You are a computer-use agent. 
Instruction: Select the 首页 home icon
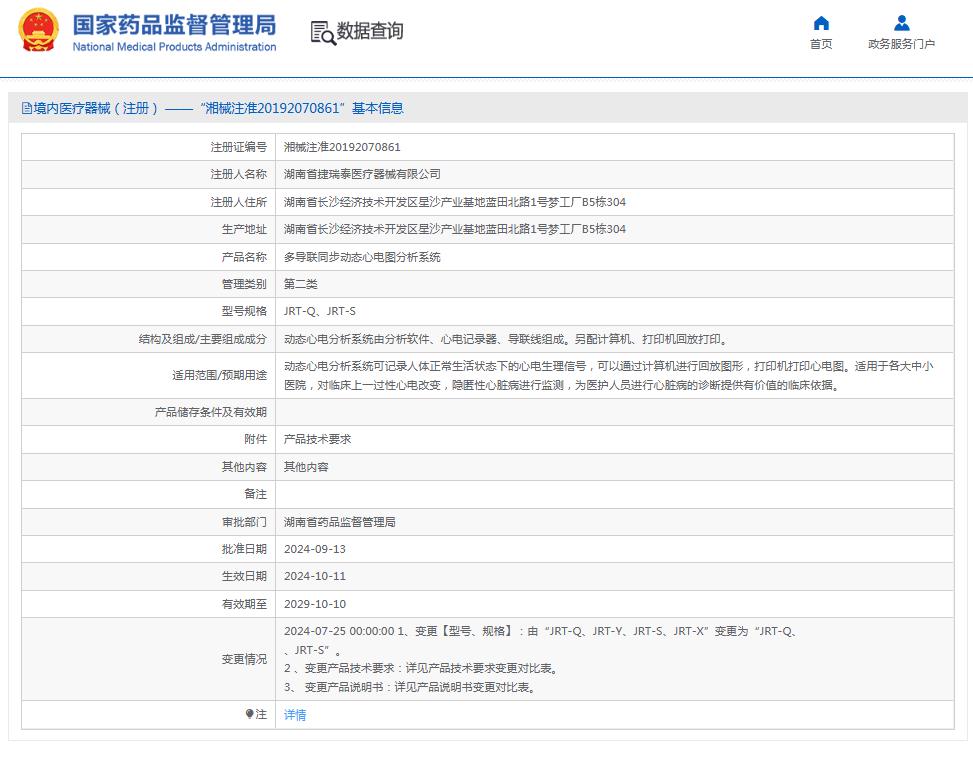(x=820, y=23)
